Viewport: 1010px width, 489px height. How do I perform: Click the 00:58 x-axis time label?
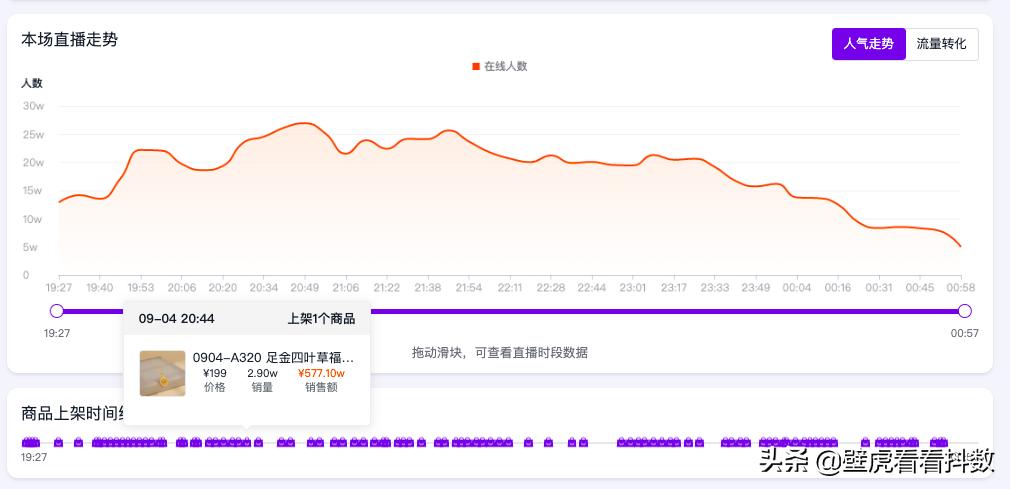click(x=960, y=288)
